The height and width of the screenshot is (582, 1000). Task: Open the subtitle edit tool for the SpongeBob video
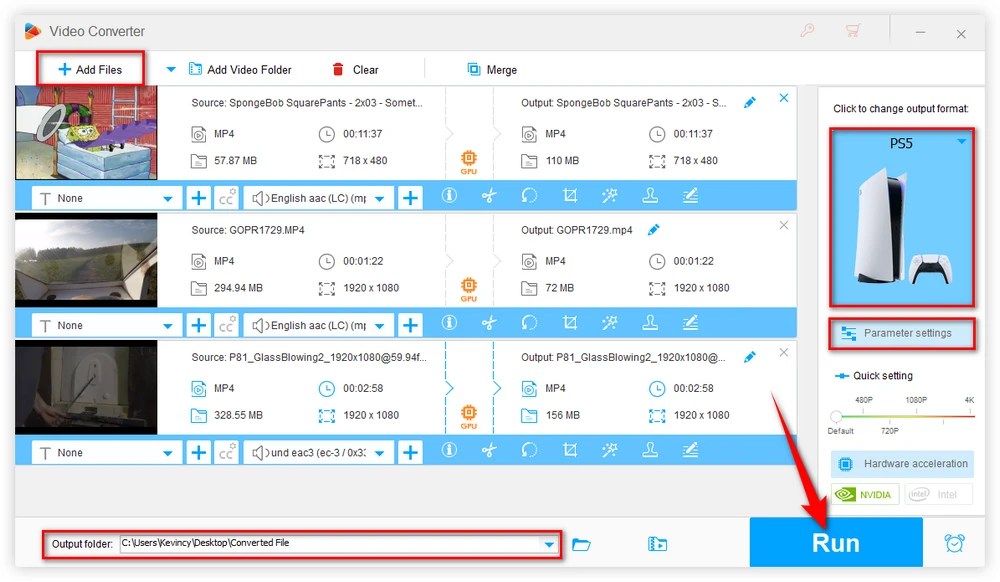click(690, 196)
